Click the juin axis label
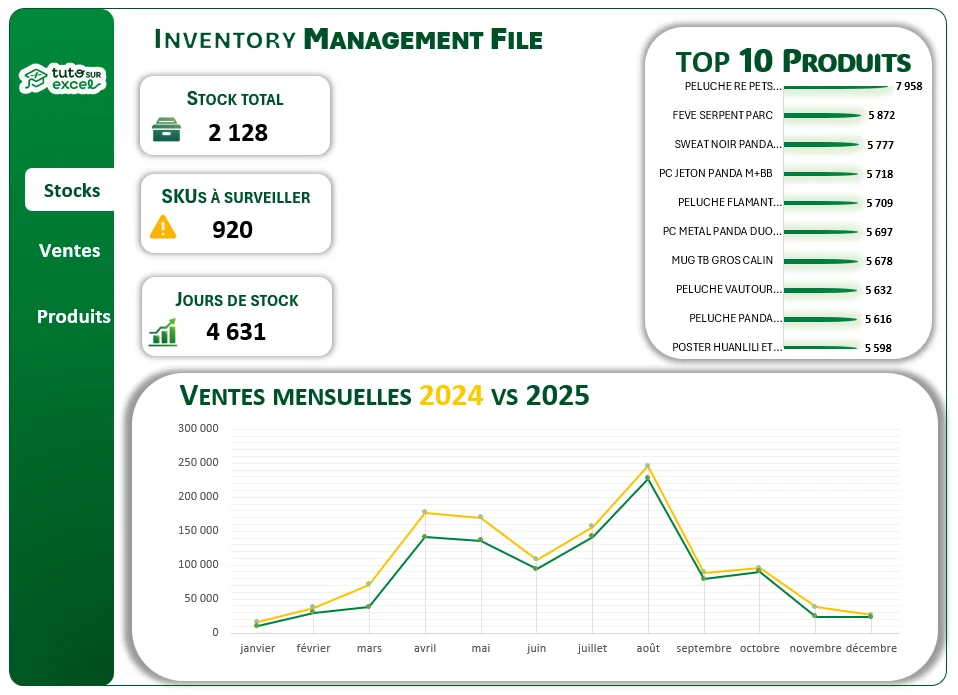Image resolution: width=958 pixels, height=695 pixels. pos(536,648)
